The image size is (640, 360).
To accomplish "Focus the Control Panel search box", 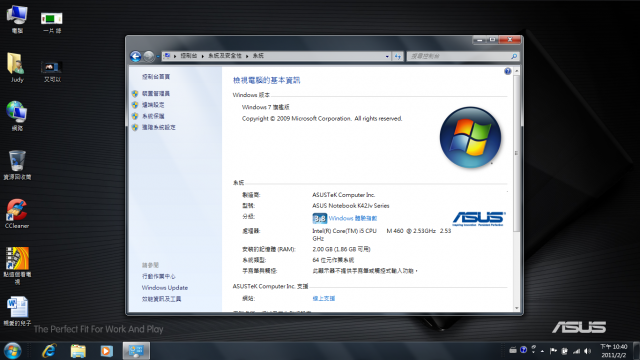I will pyautogui.click(x=463, y=56).
